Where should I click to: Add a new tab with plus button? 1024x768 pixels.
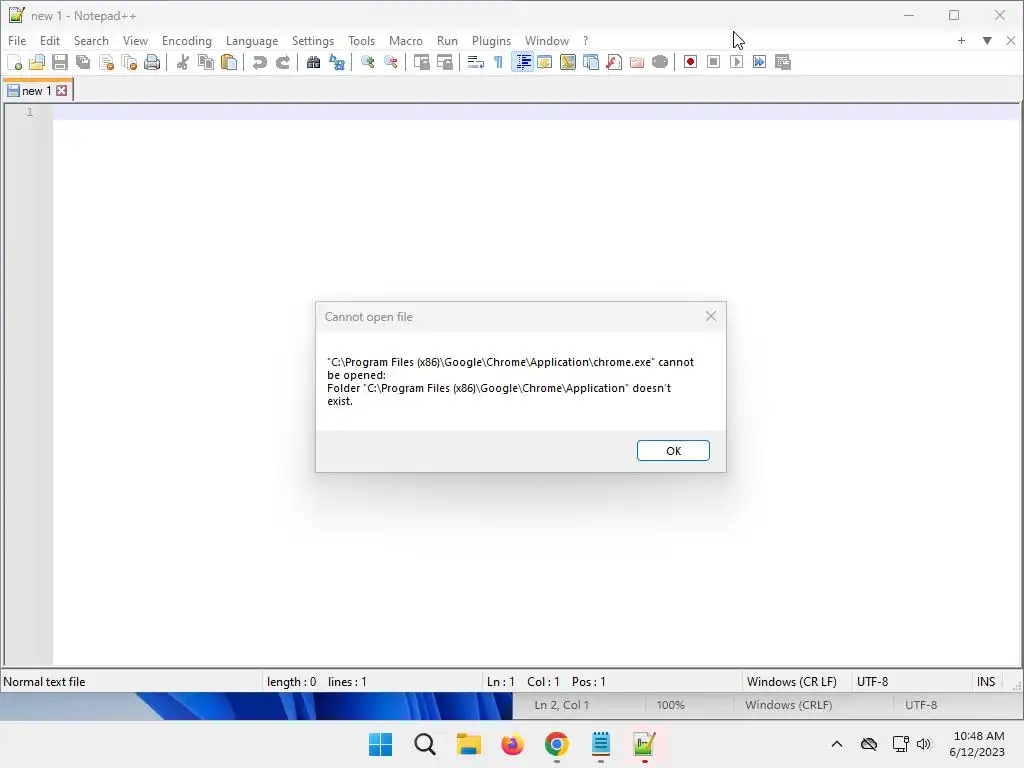point(961,40)
